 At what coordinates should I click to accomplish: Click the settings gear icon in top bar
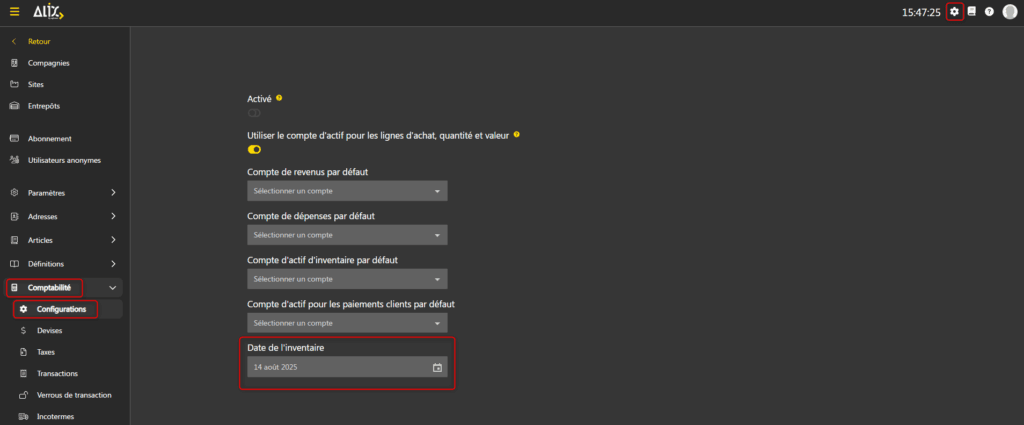click(954, 12)
